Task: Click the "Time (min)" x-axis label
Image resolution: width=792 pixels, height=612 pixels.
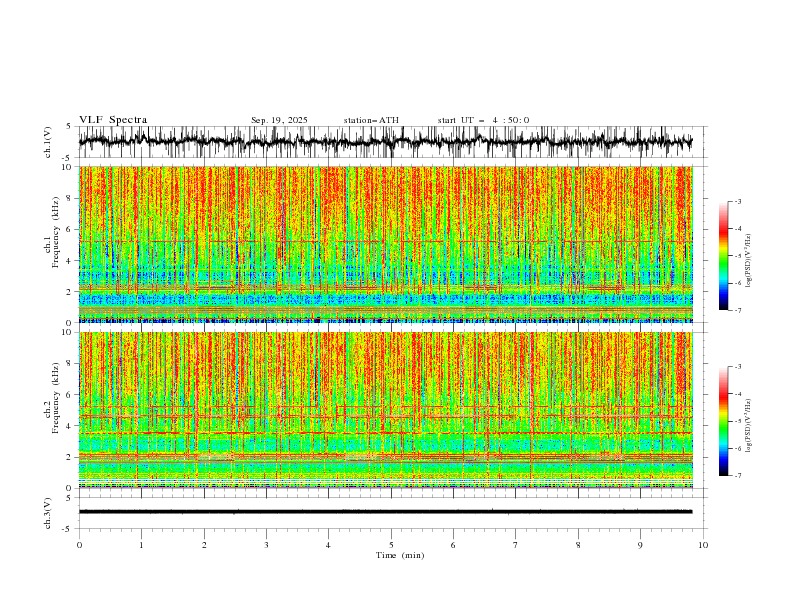Action: click(x=400, y=555)
